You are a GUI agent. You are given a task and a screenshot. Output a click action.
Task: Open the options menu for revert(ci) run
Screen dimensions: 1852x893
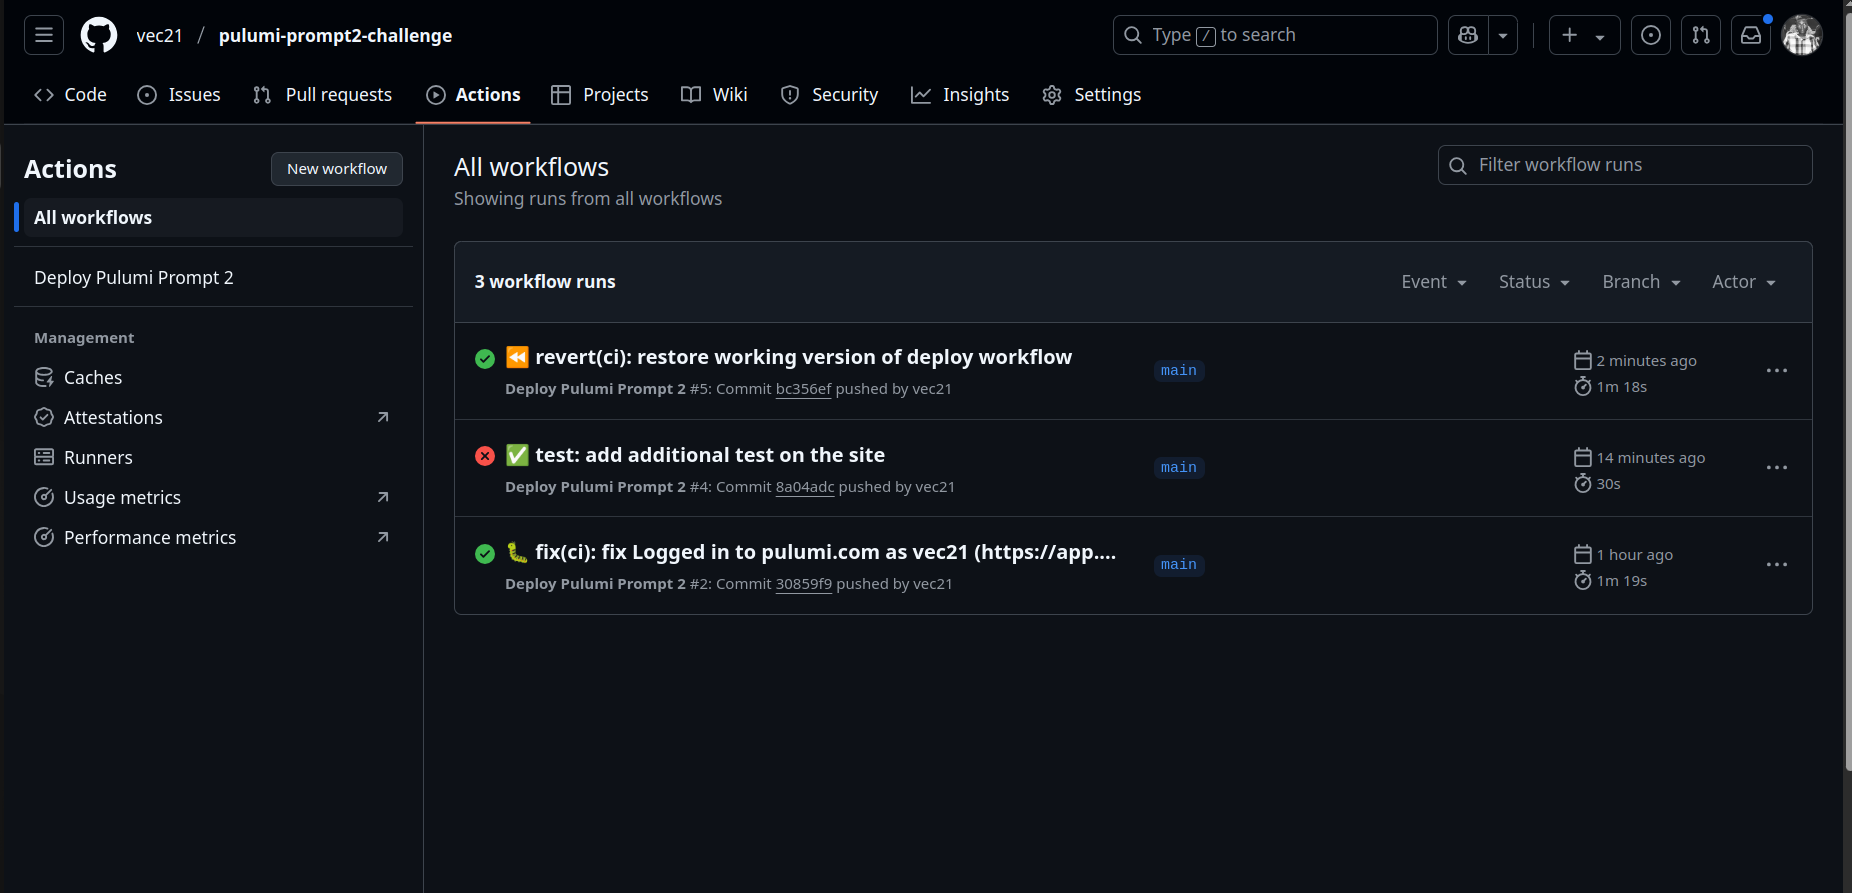click(x=1777, y=371)
